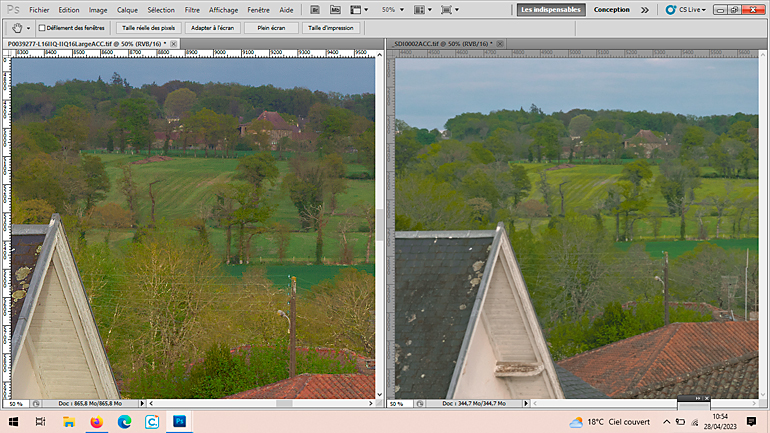
Task: Launch Adobe Bridge from the application bar
Action: point(315,10)
